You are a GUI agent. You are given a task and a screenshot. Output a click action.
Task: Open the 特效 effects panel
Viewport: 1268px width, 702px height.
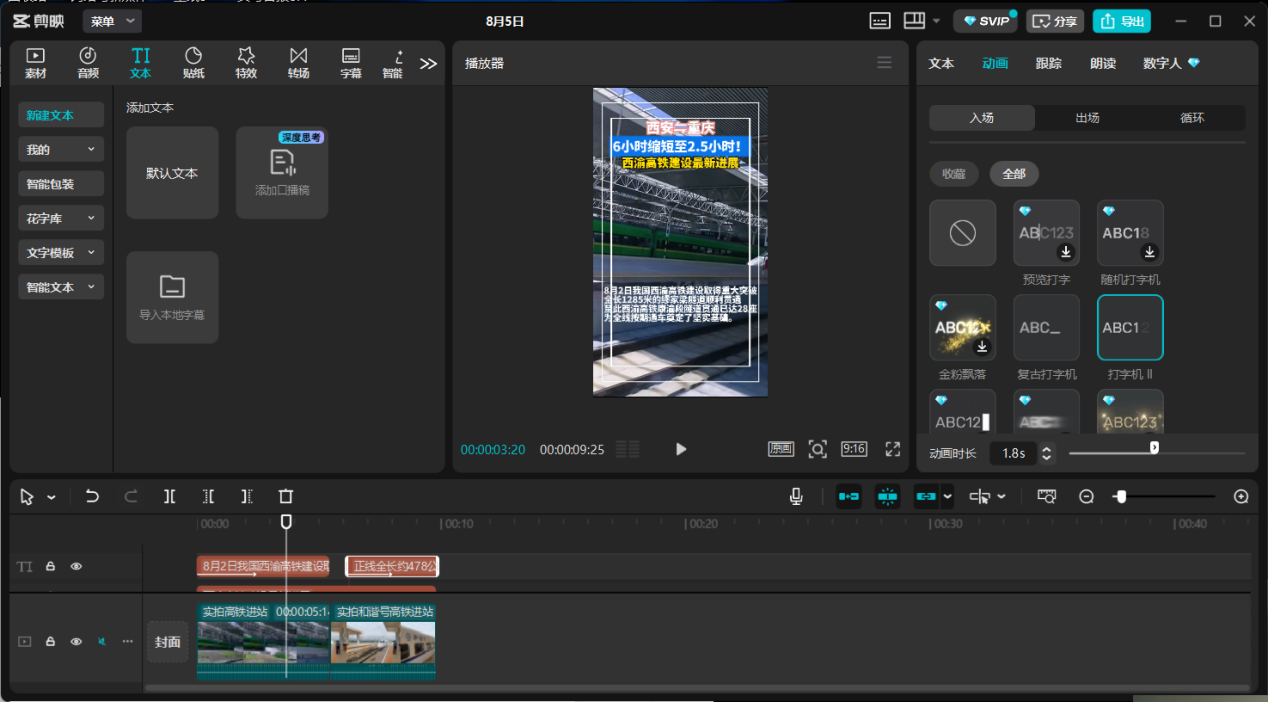246,62
